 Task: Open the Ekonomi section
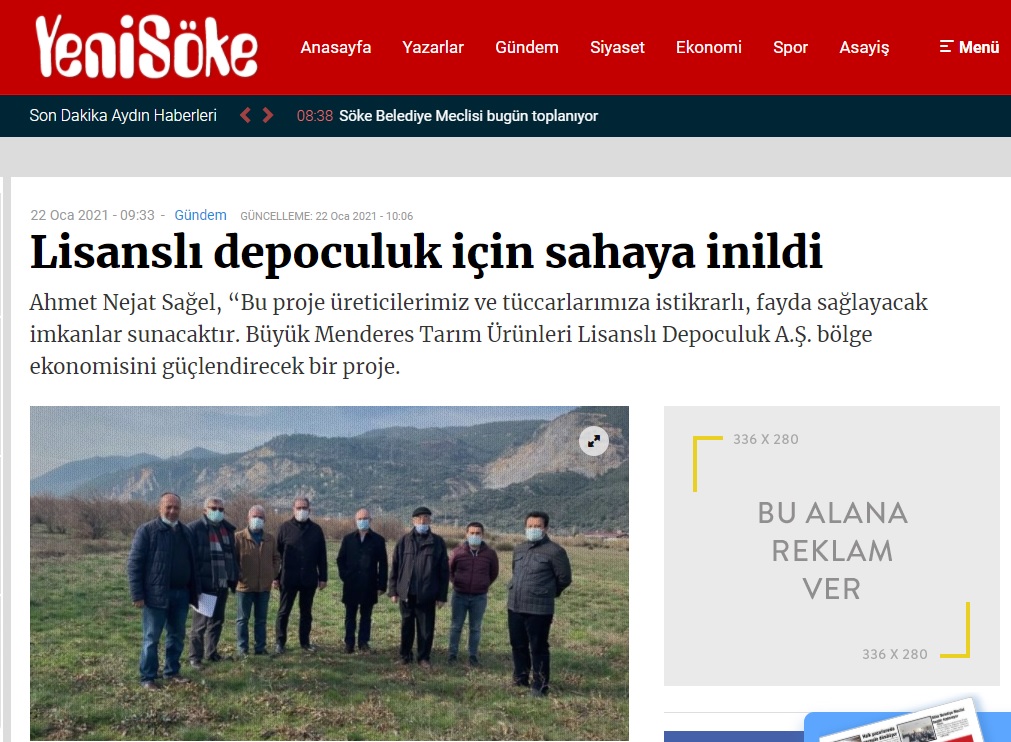point(709,47)
